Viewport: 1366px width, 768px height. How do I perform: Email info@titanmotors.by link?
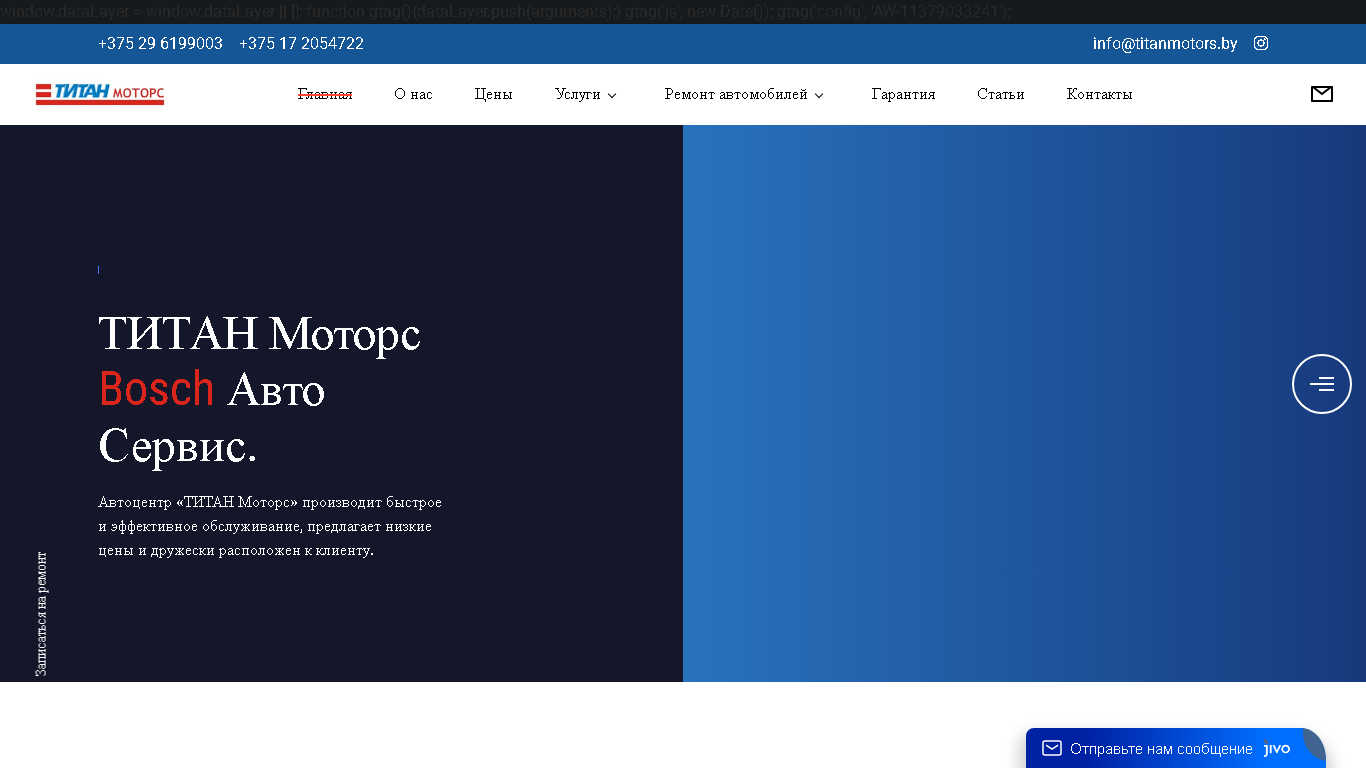click(1165, 44)
